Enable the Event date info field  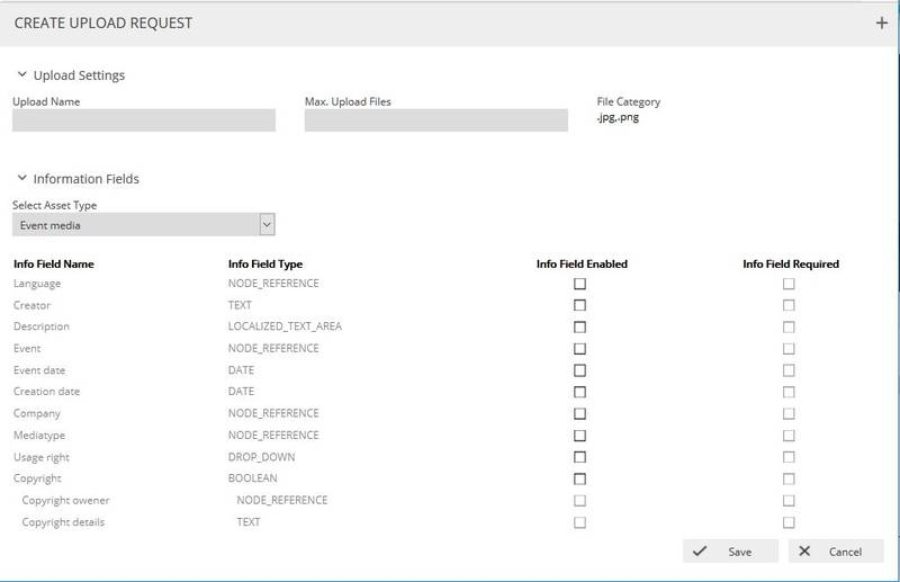580,370
